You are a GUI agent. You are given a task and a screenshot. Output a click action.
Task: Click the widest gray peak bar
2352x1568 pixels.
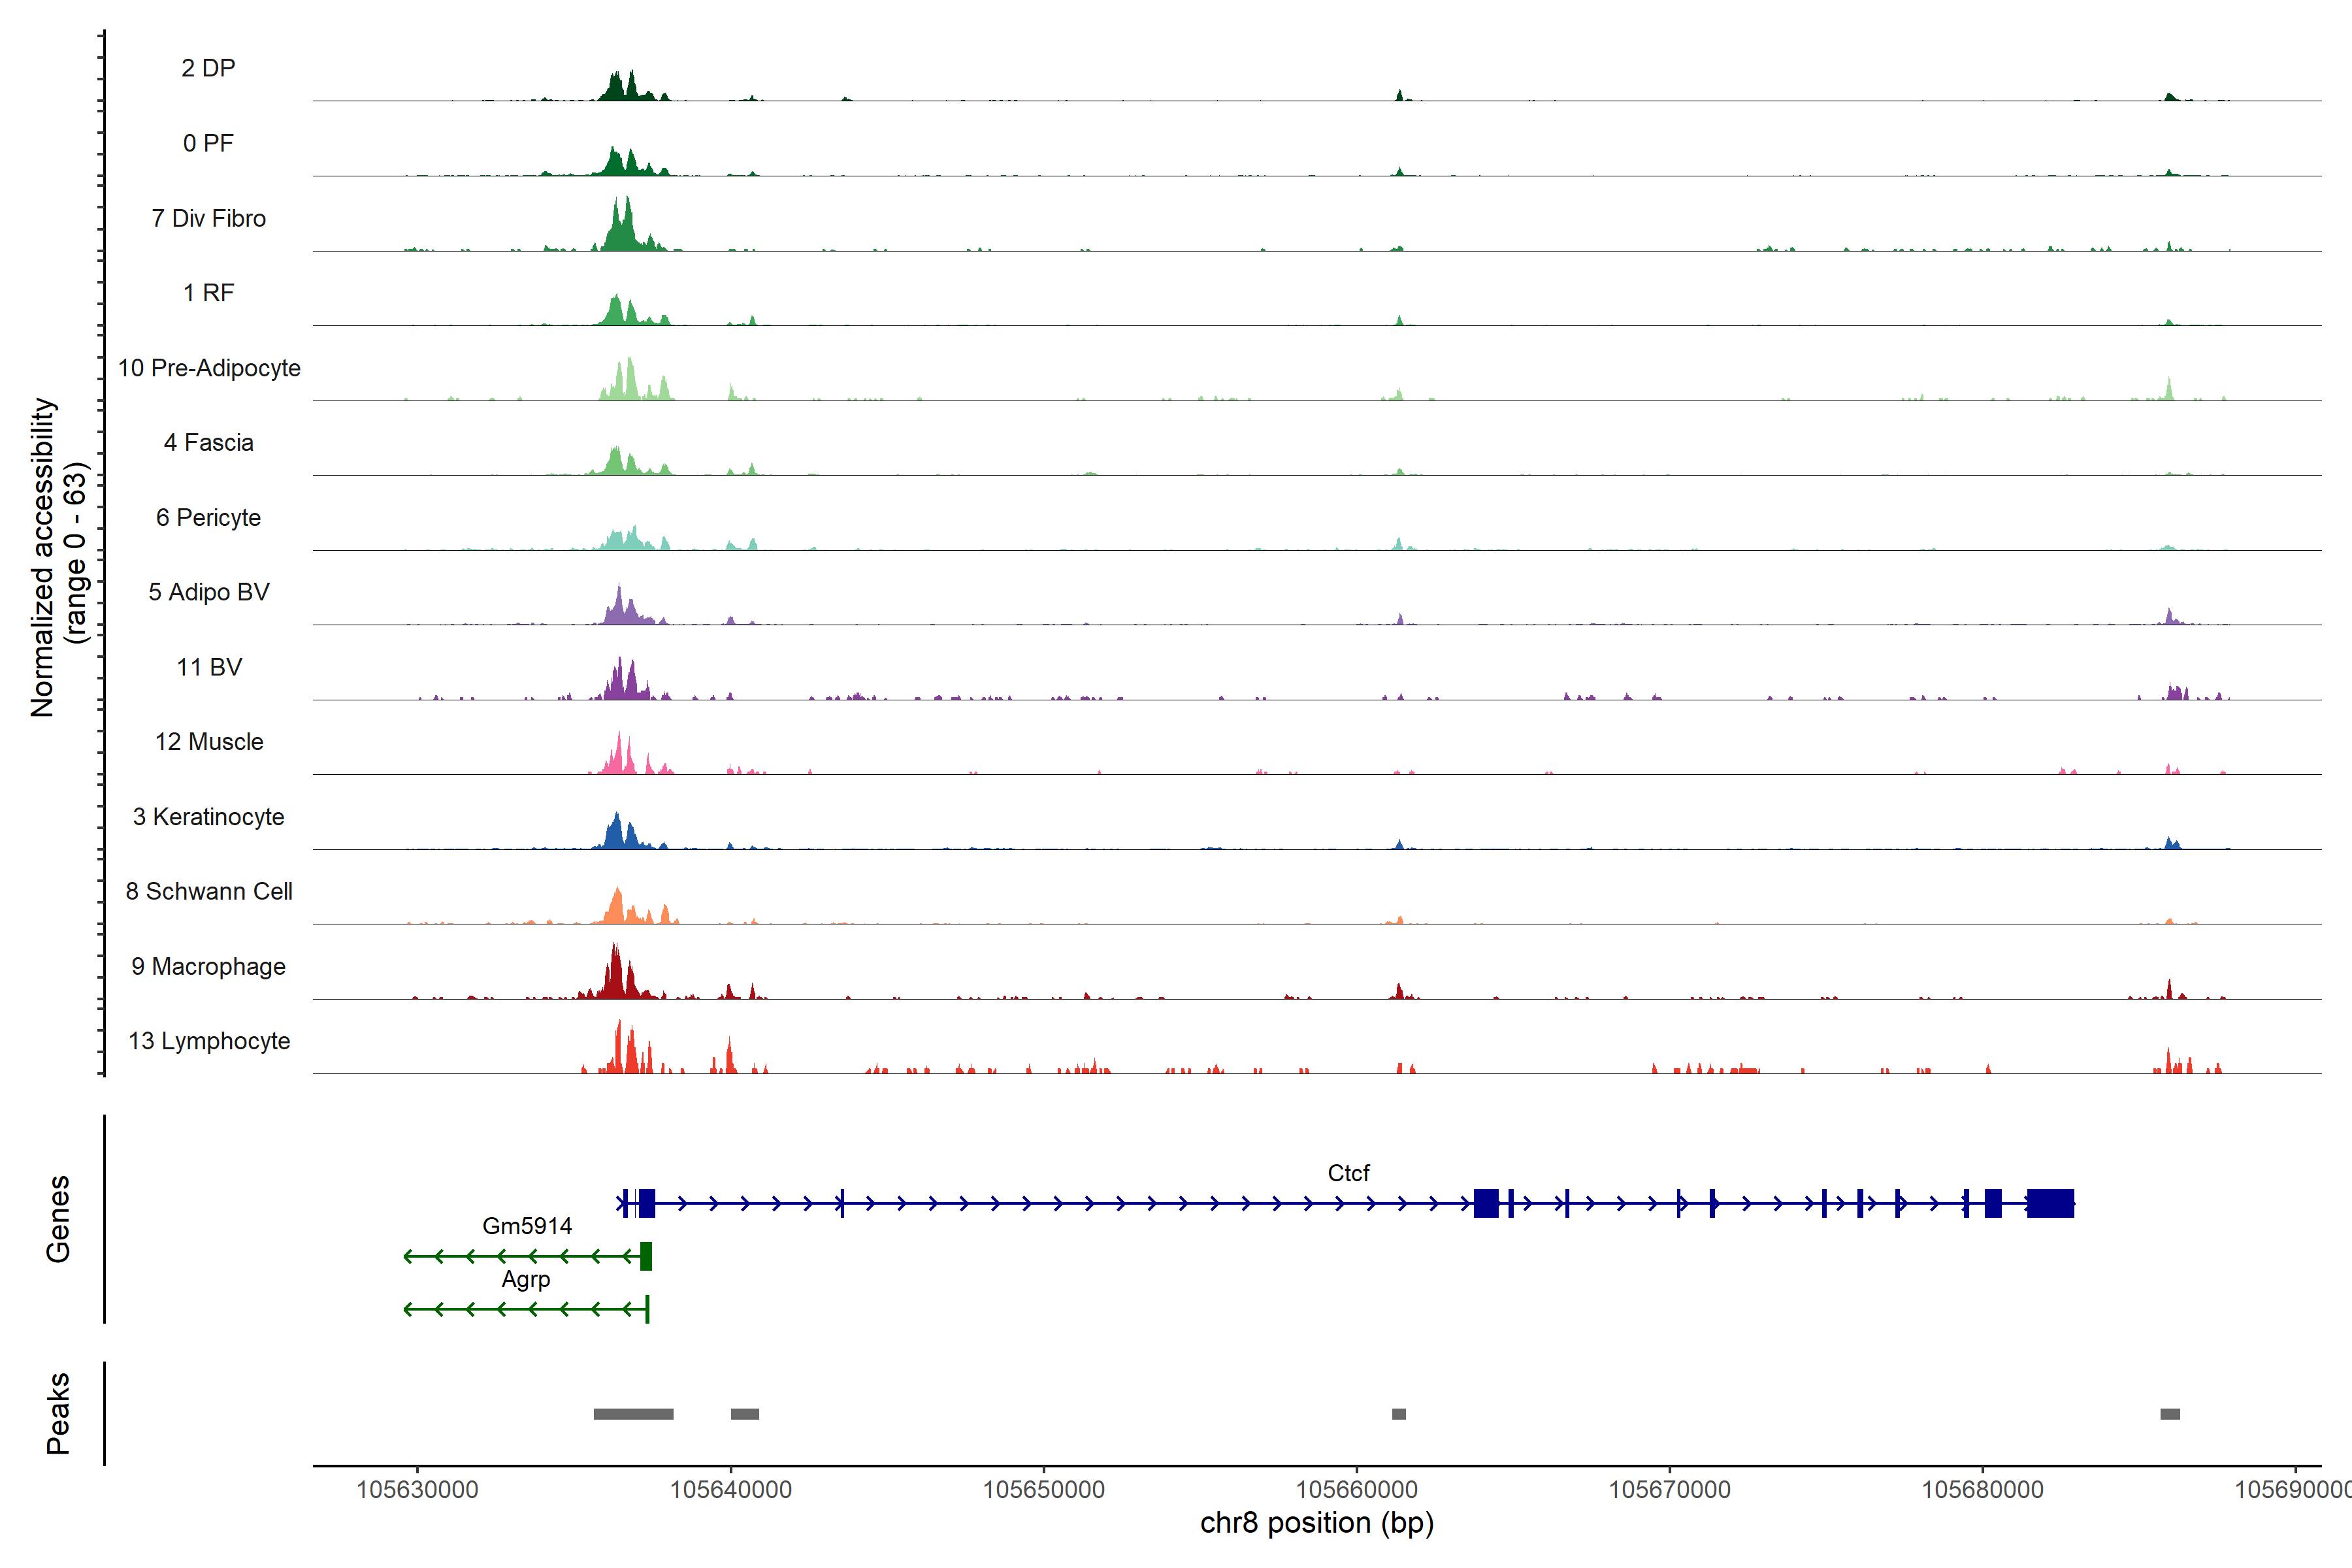(x=633, y=1414)
